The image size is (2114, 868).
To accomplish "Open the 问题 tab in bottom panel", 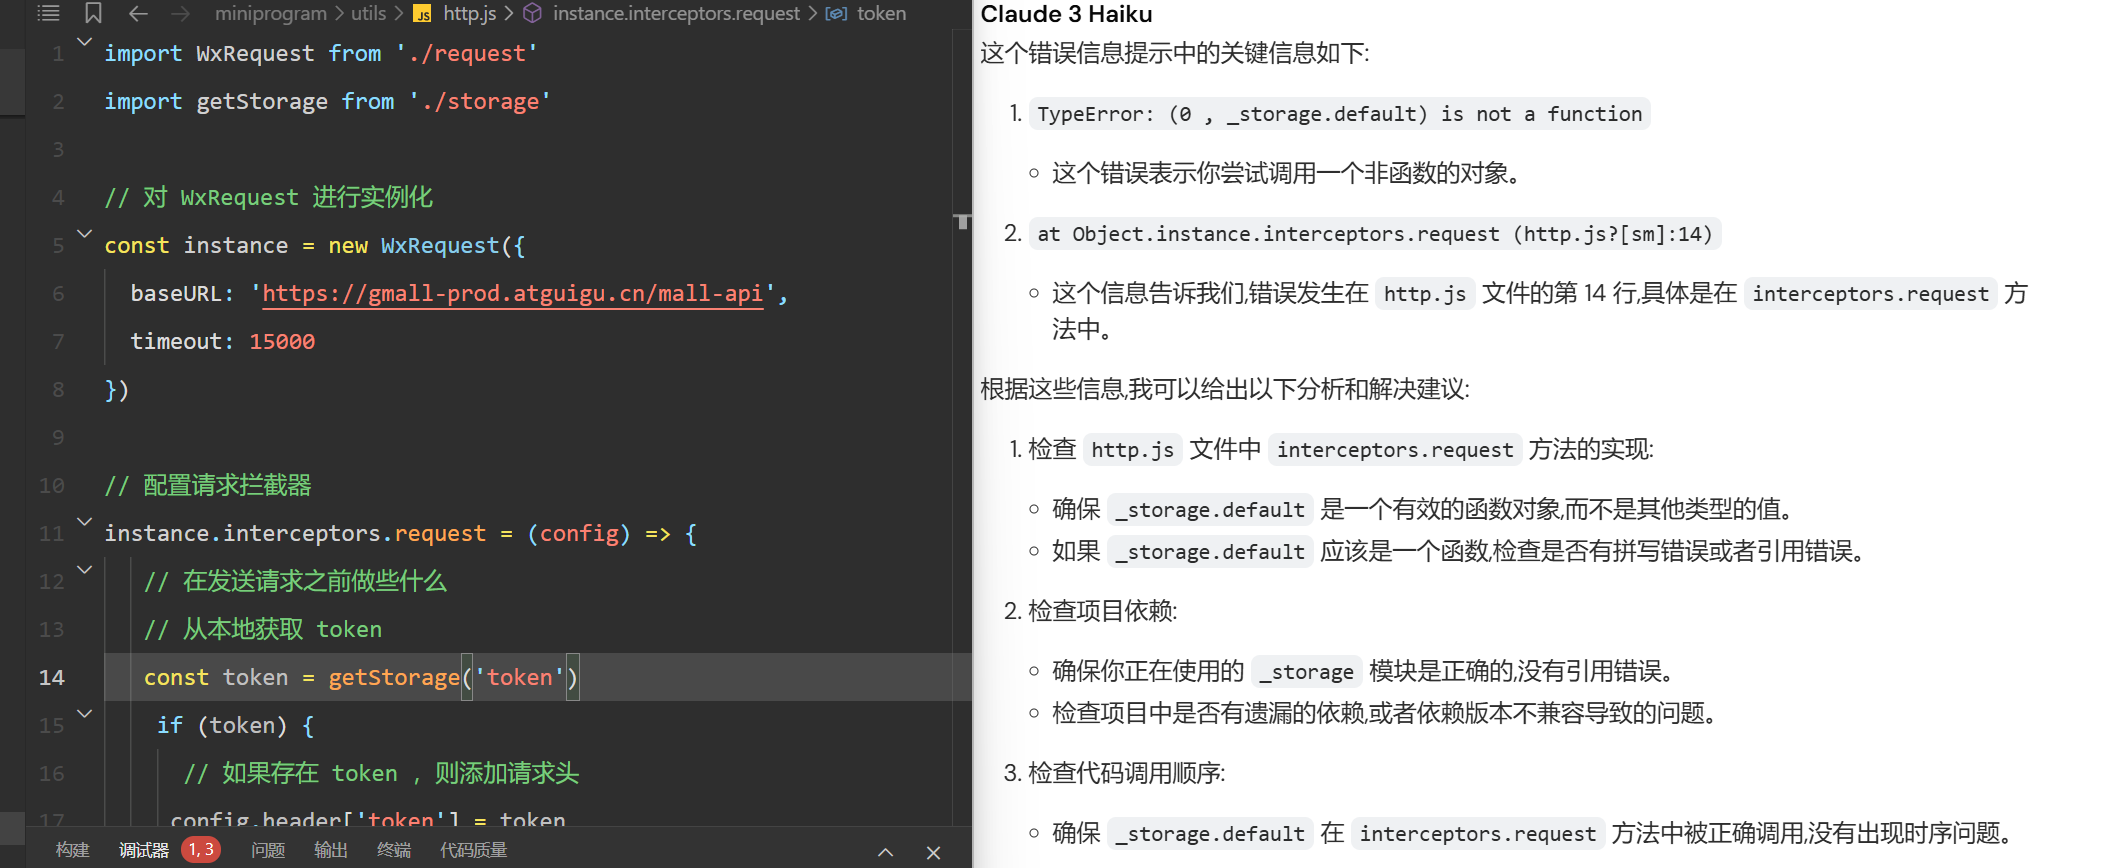I will pos(268,850).
